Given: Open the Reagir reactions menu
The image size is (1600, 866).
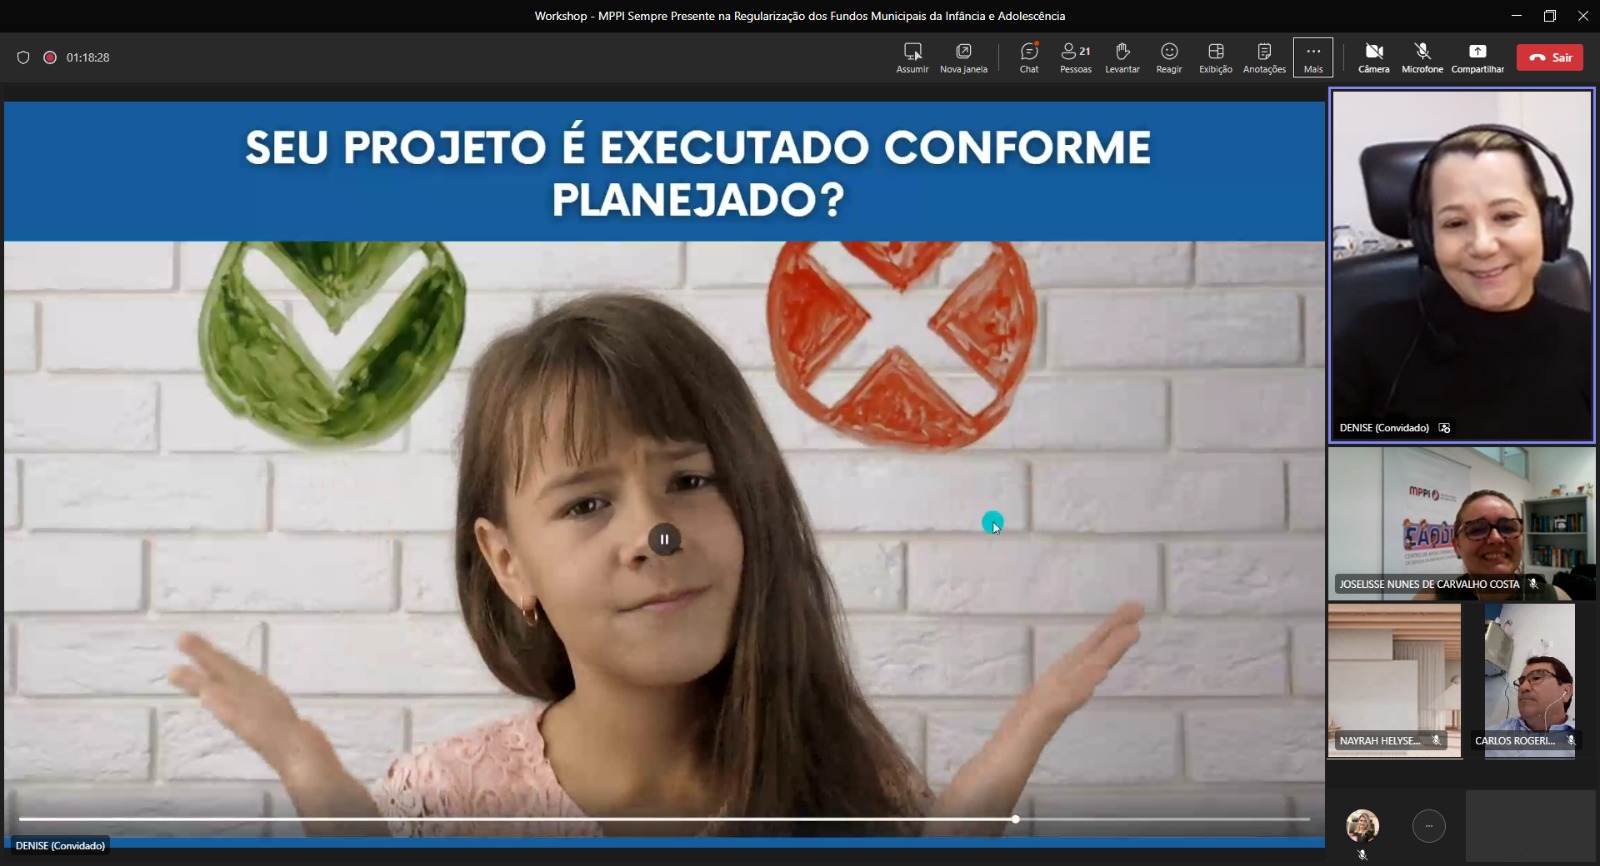Looking at the screenshot, I should (x=1169, y=58).
